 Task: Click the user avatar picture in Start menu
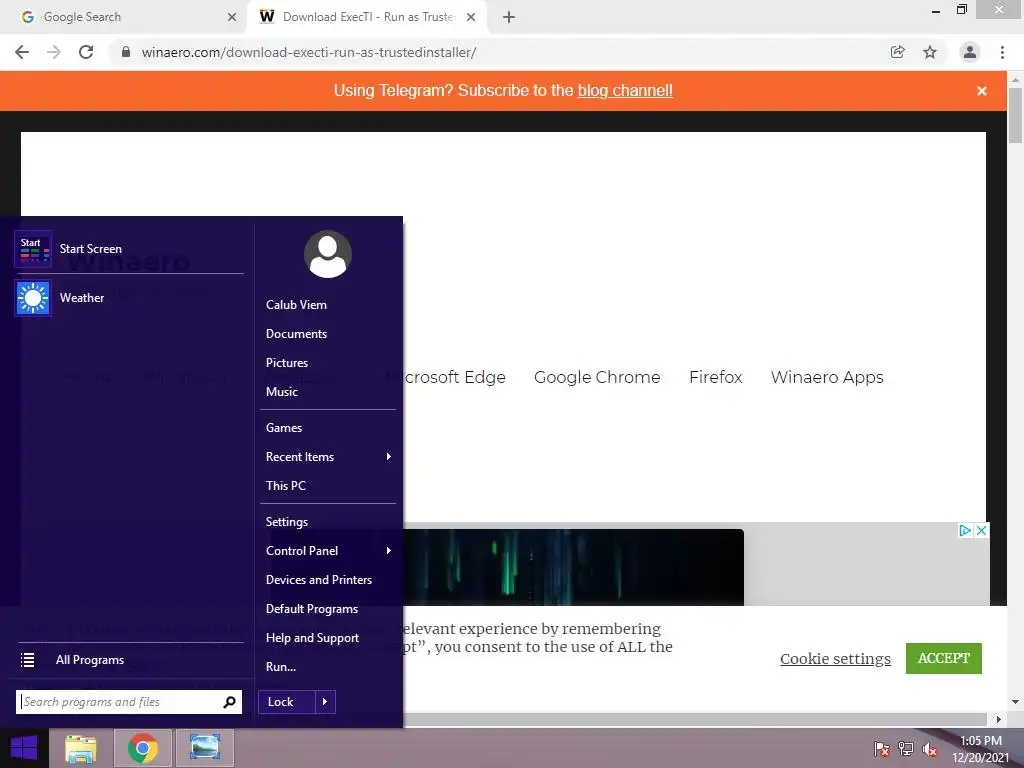click(x=328, y=254)
